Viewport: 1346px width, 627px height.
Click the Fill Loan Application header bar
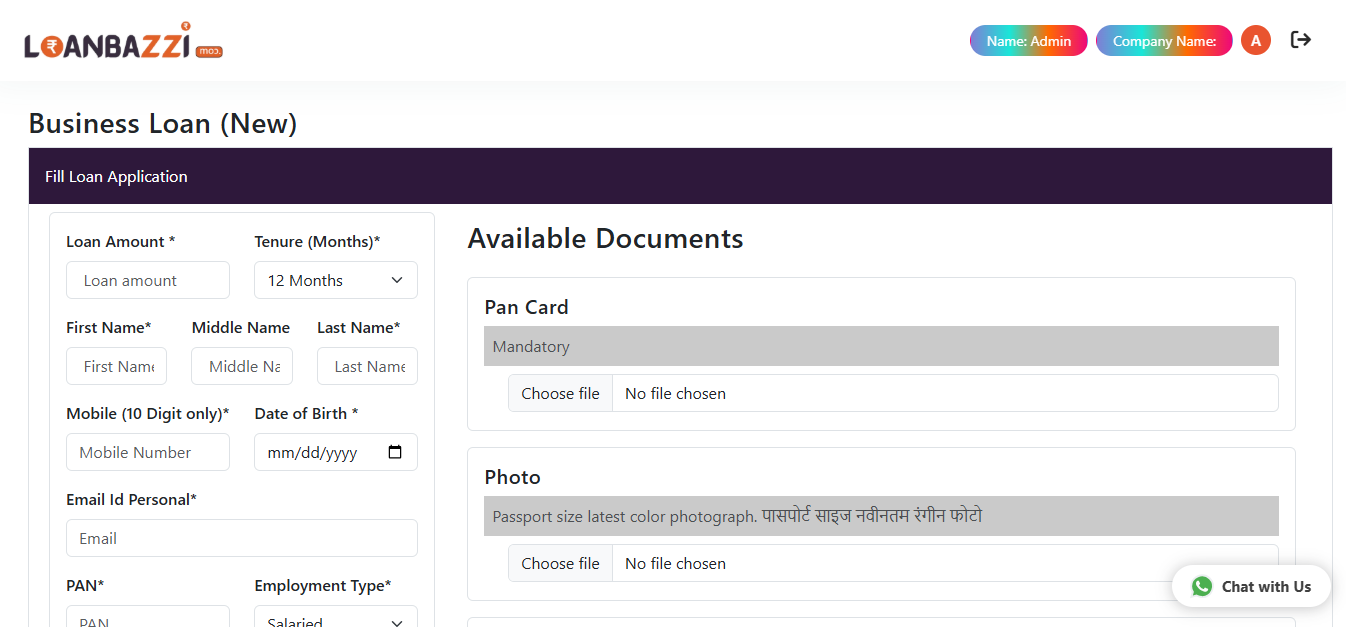point(680,176)
